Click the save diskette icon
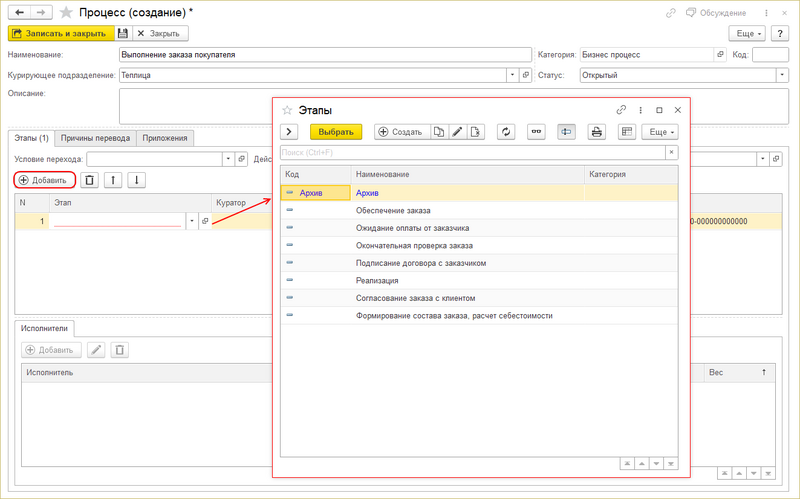This screenshot has width=800, height=499. pyautogui.click(x=122, y=33)
